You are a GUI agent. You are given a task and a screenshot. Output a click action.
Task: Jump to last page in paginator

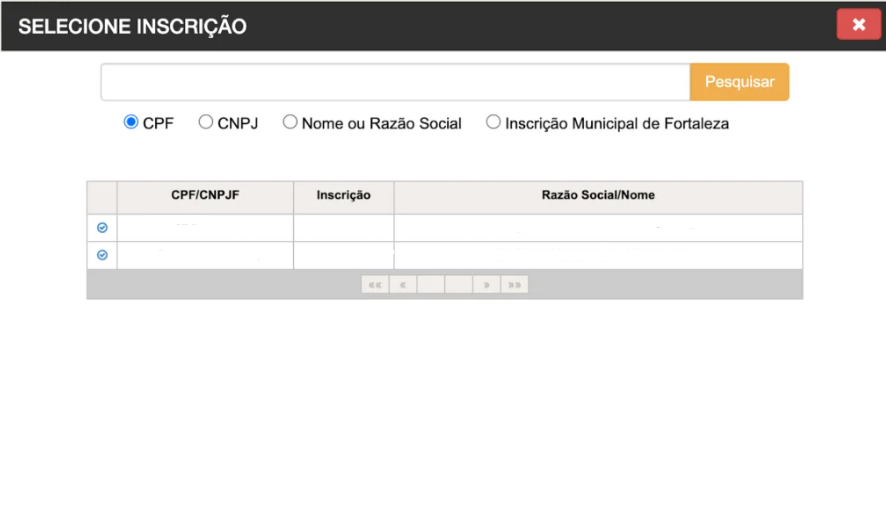pyautogui.click(x=515, y=285)
